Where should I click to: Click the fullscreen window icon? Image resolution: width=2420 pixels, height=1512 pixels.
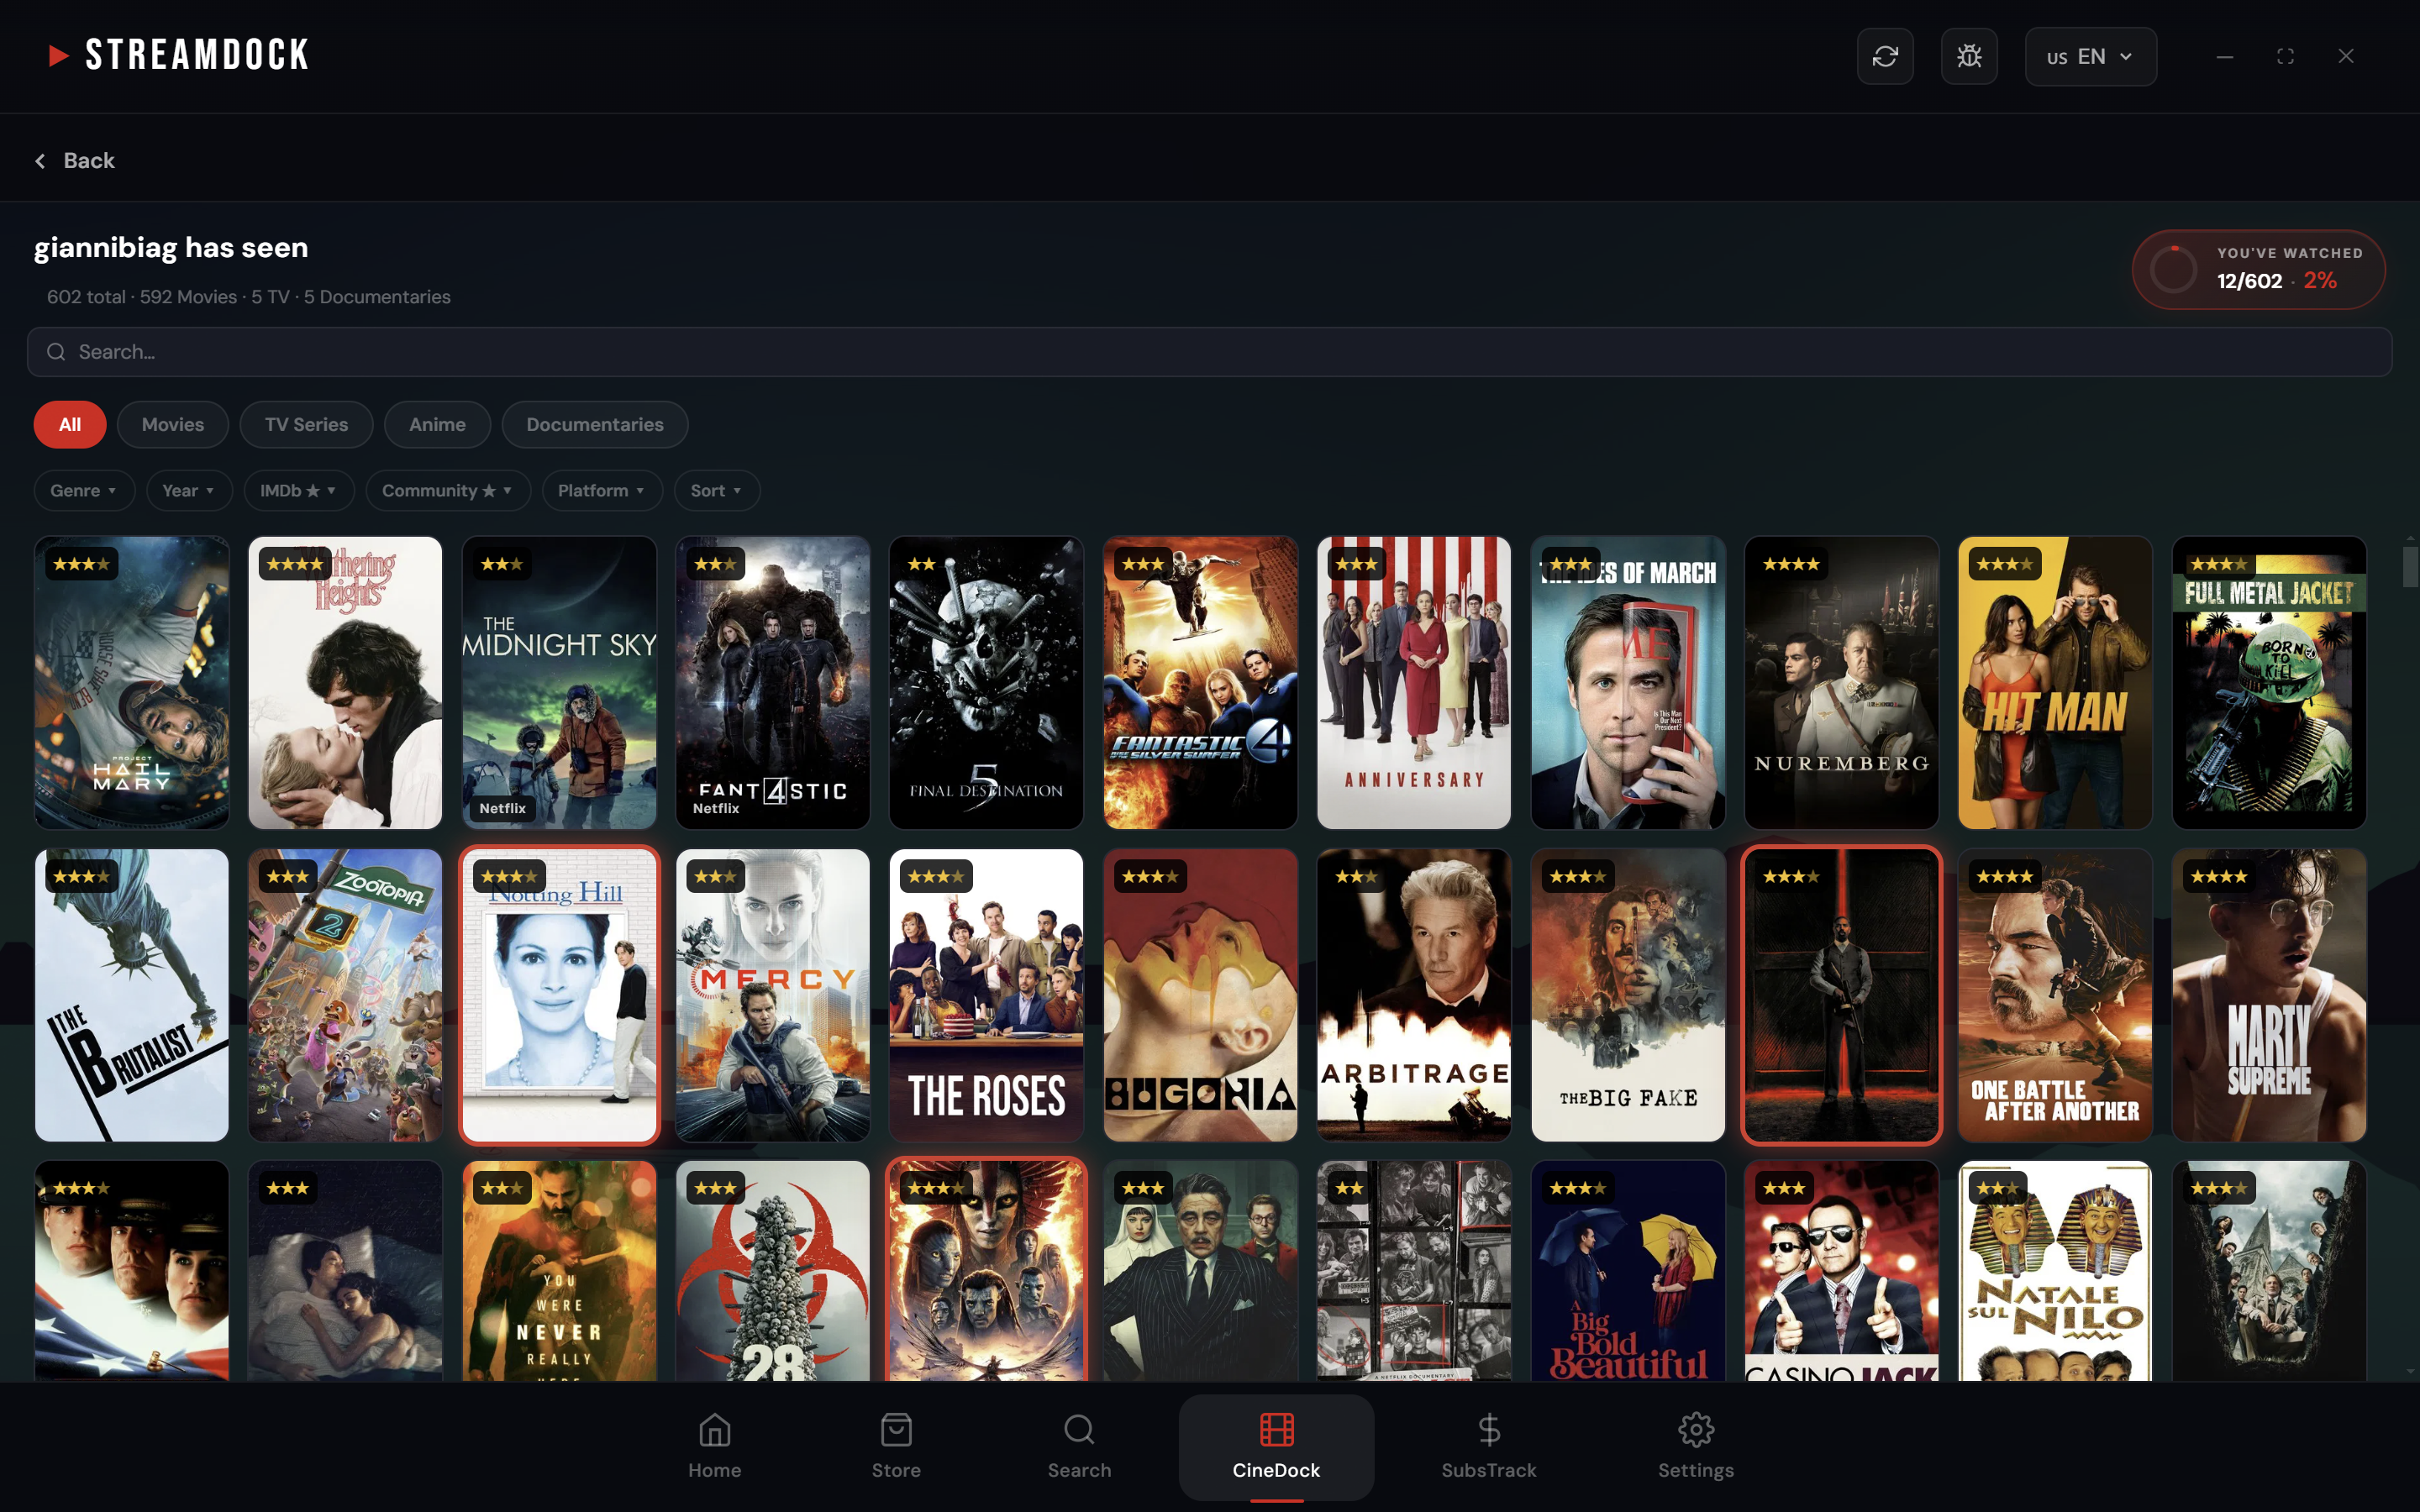(2285, 56)
